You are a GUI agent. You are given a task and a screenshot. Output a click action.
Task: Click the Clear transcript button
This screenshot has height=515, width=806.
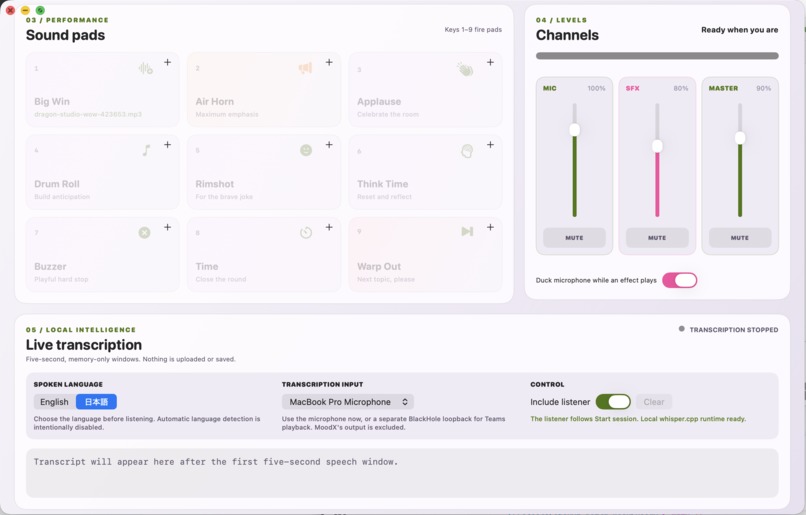[x=654, y=402]
